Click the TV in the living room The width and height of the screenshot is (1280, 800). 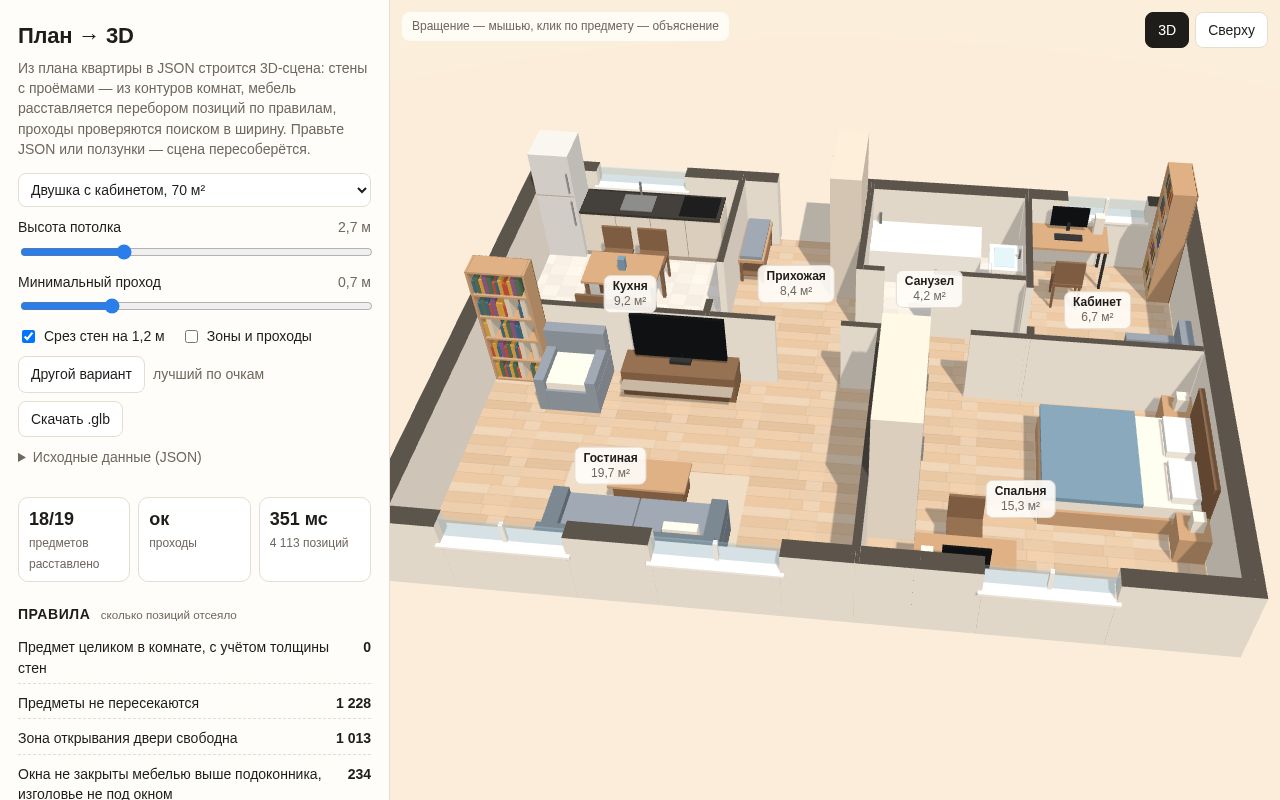click(x=678, y=338)
